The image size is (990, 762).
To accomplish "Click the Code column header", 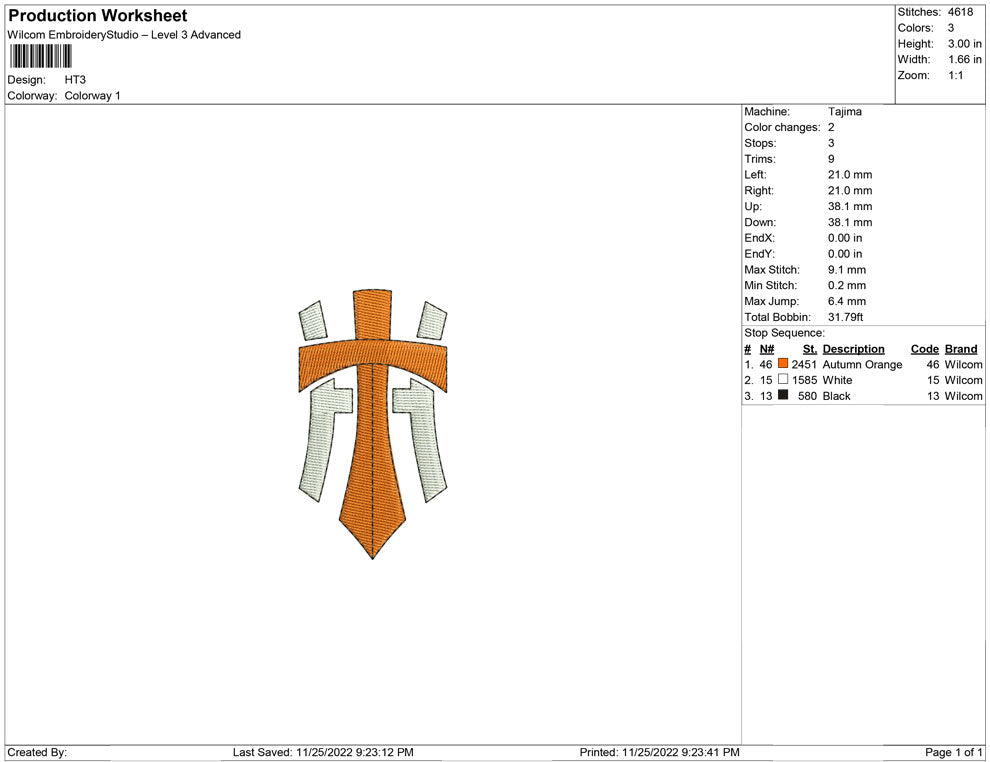I will pyautogui.click(x=924, y=349).
